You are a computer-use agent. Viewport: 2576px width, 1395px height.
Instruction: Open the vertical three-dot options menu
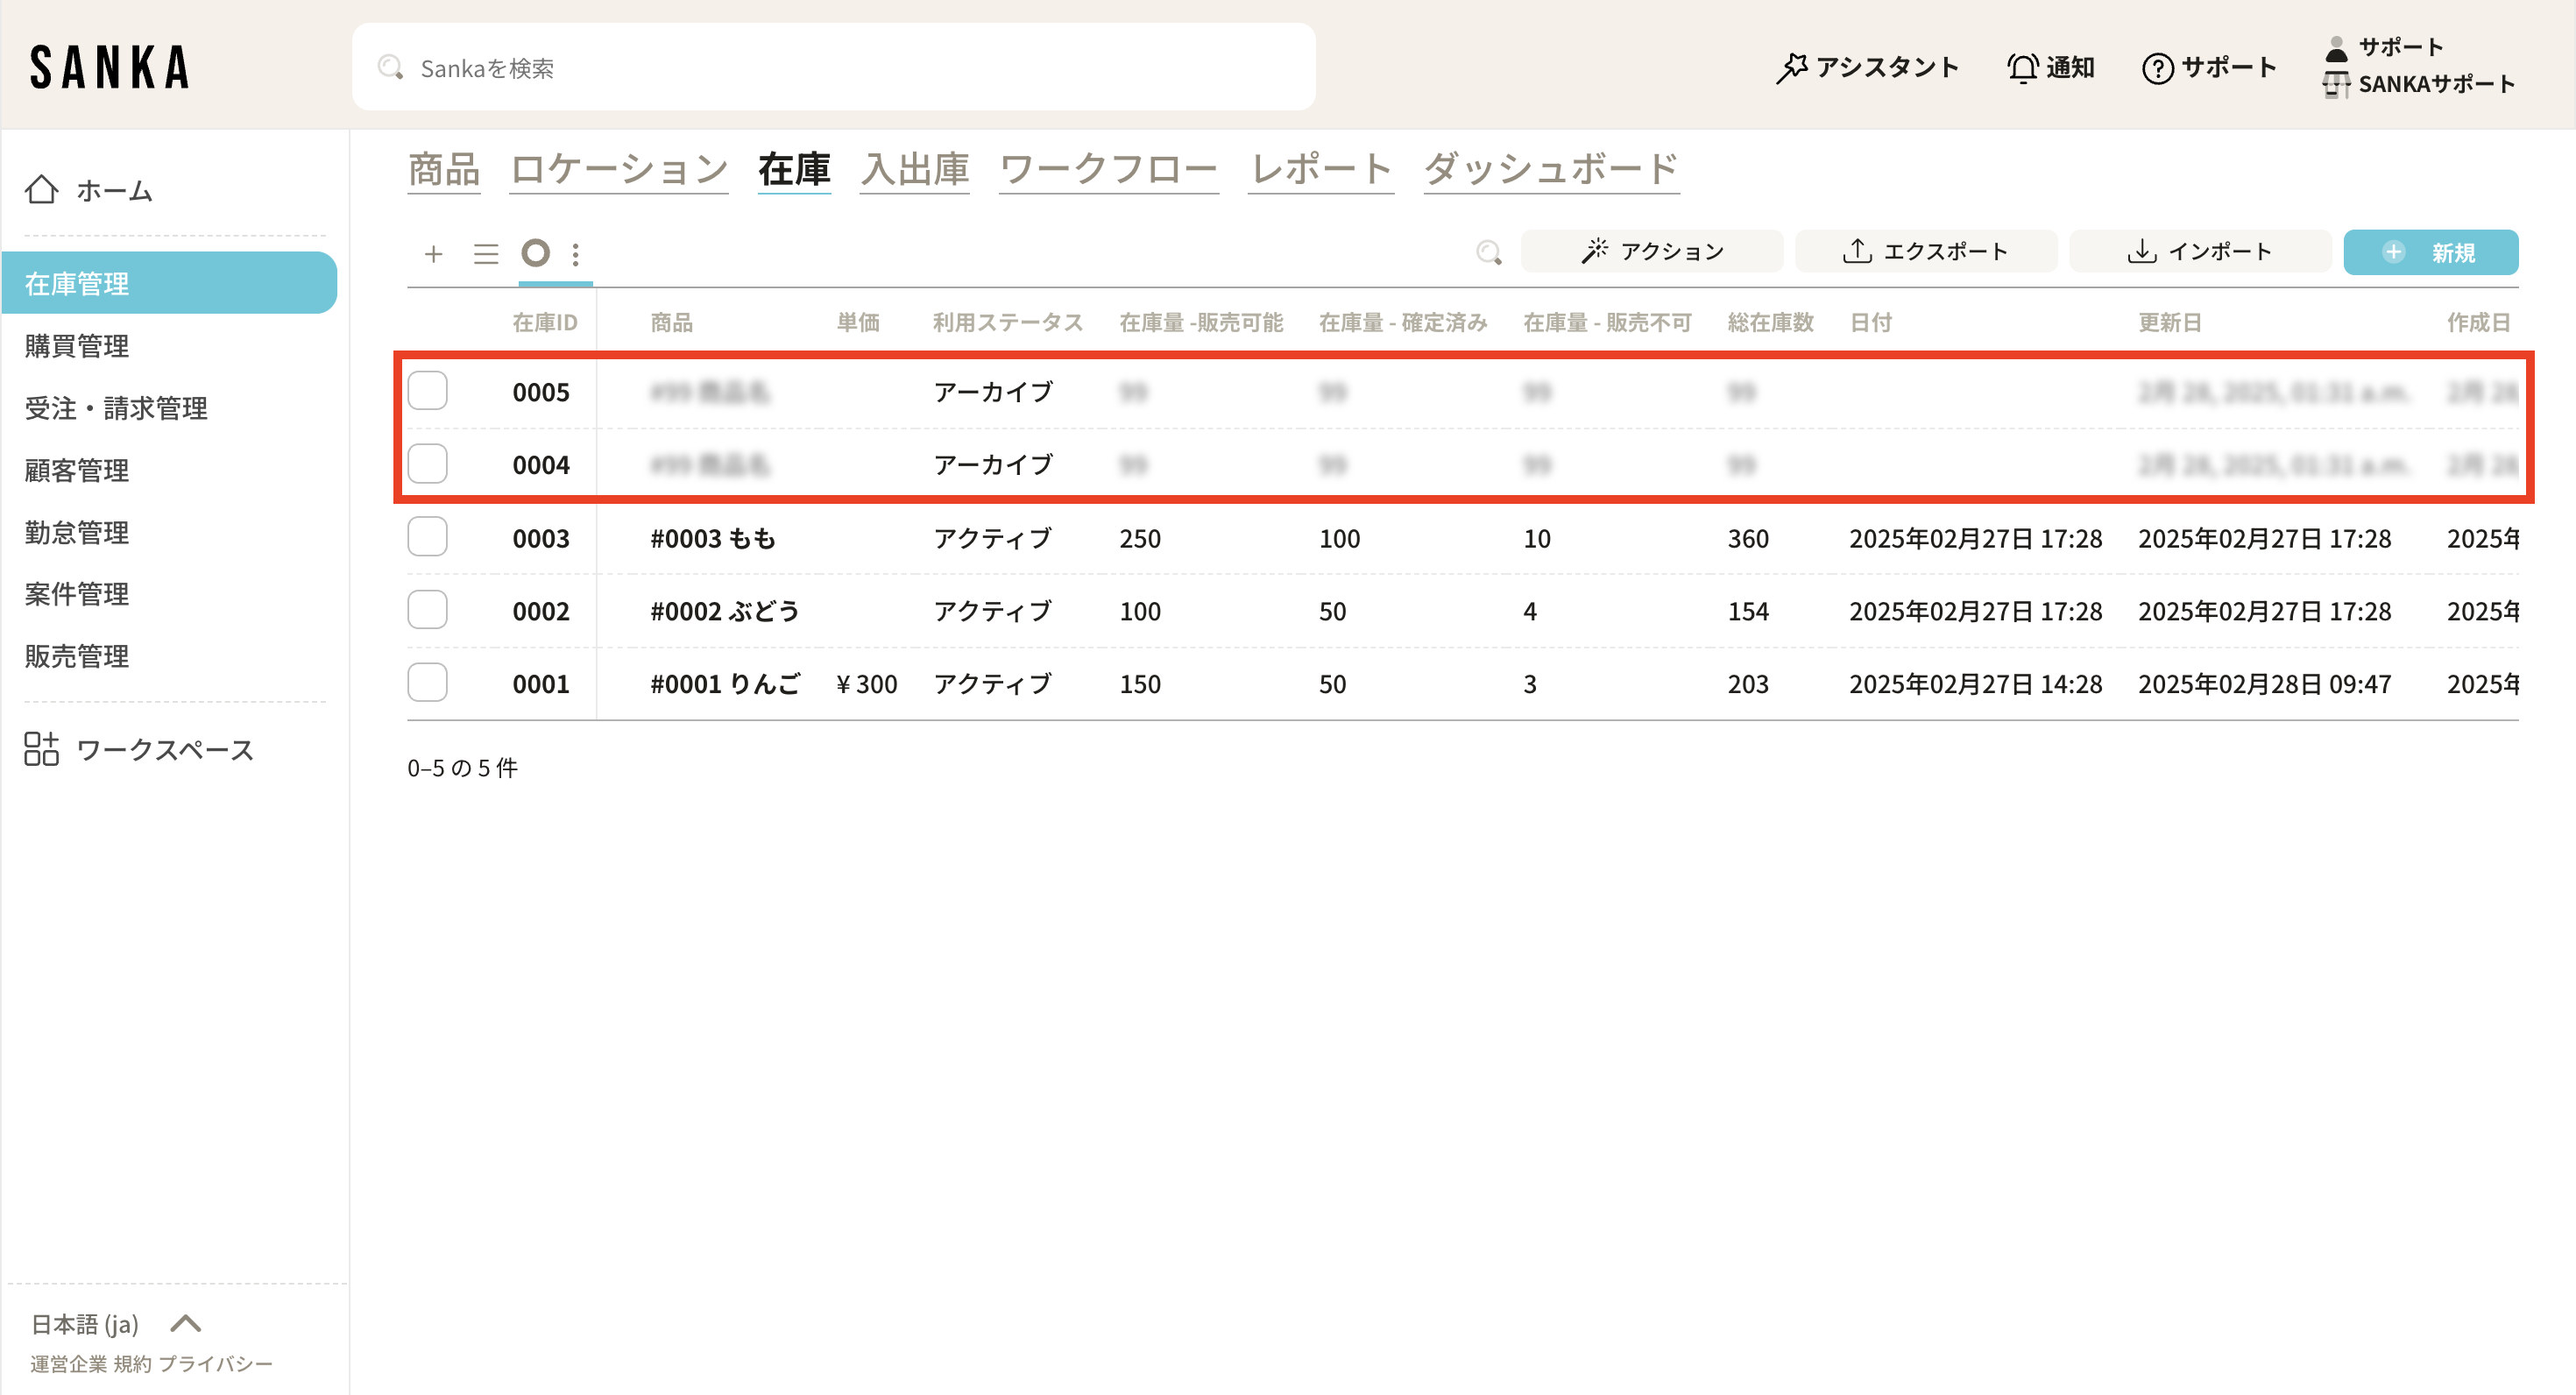576,254
